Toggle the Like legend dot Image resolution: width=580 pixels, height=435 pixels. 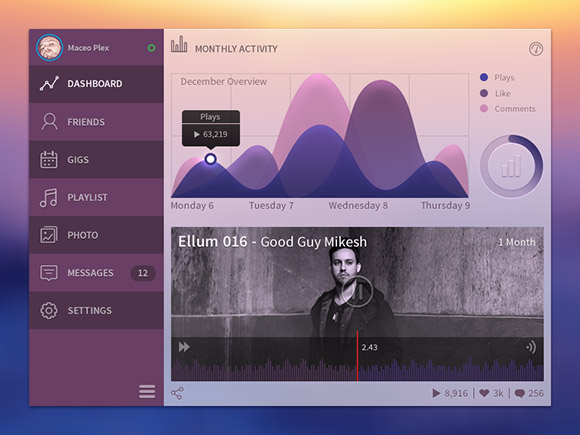[484, 93]
